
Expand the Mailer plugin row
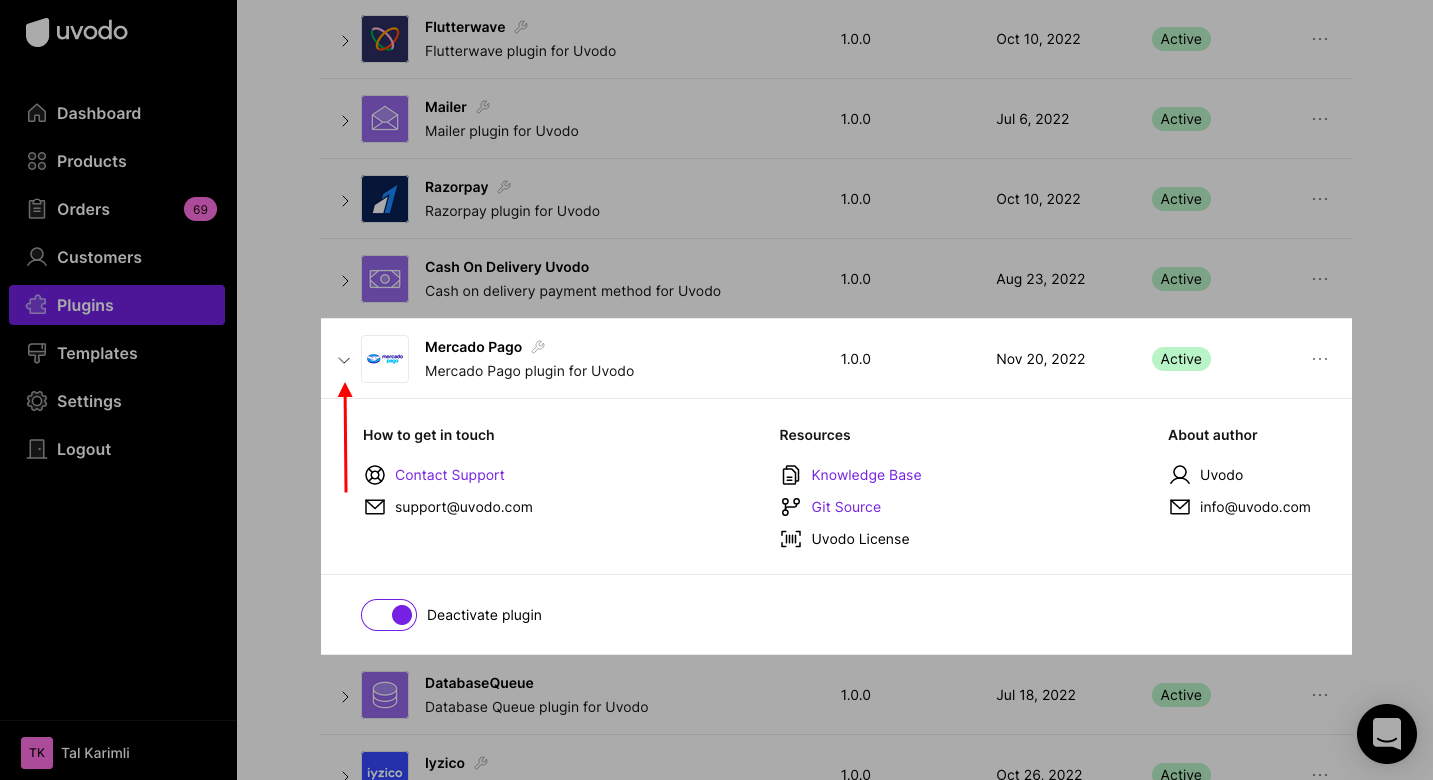(x=345, y=120)
